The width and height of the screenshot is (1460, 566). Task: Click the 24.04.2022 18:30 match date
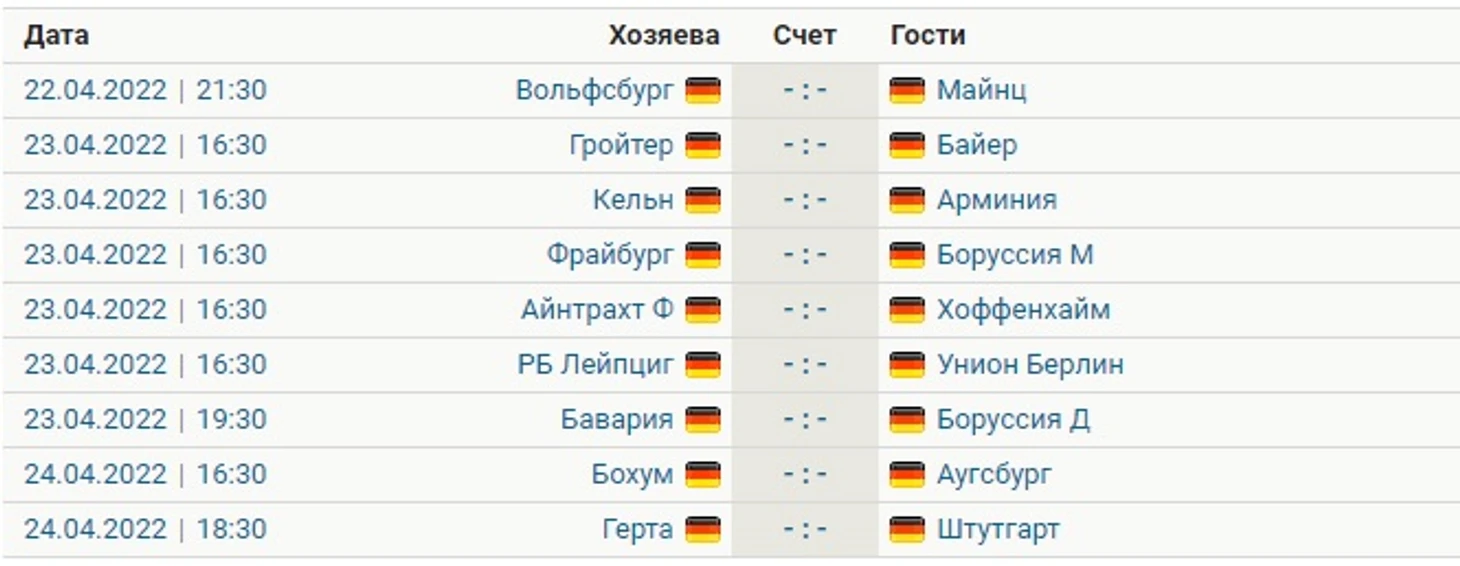point(145,529)
